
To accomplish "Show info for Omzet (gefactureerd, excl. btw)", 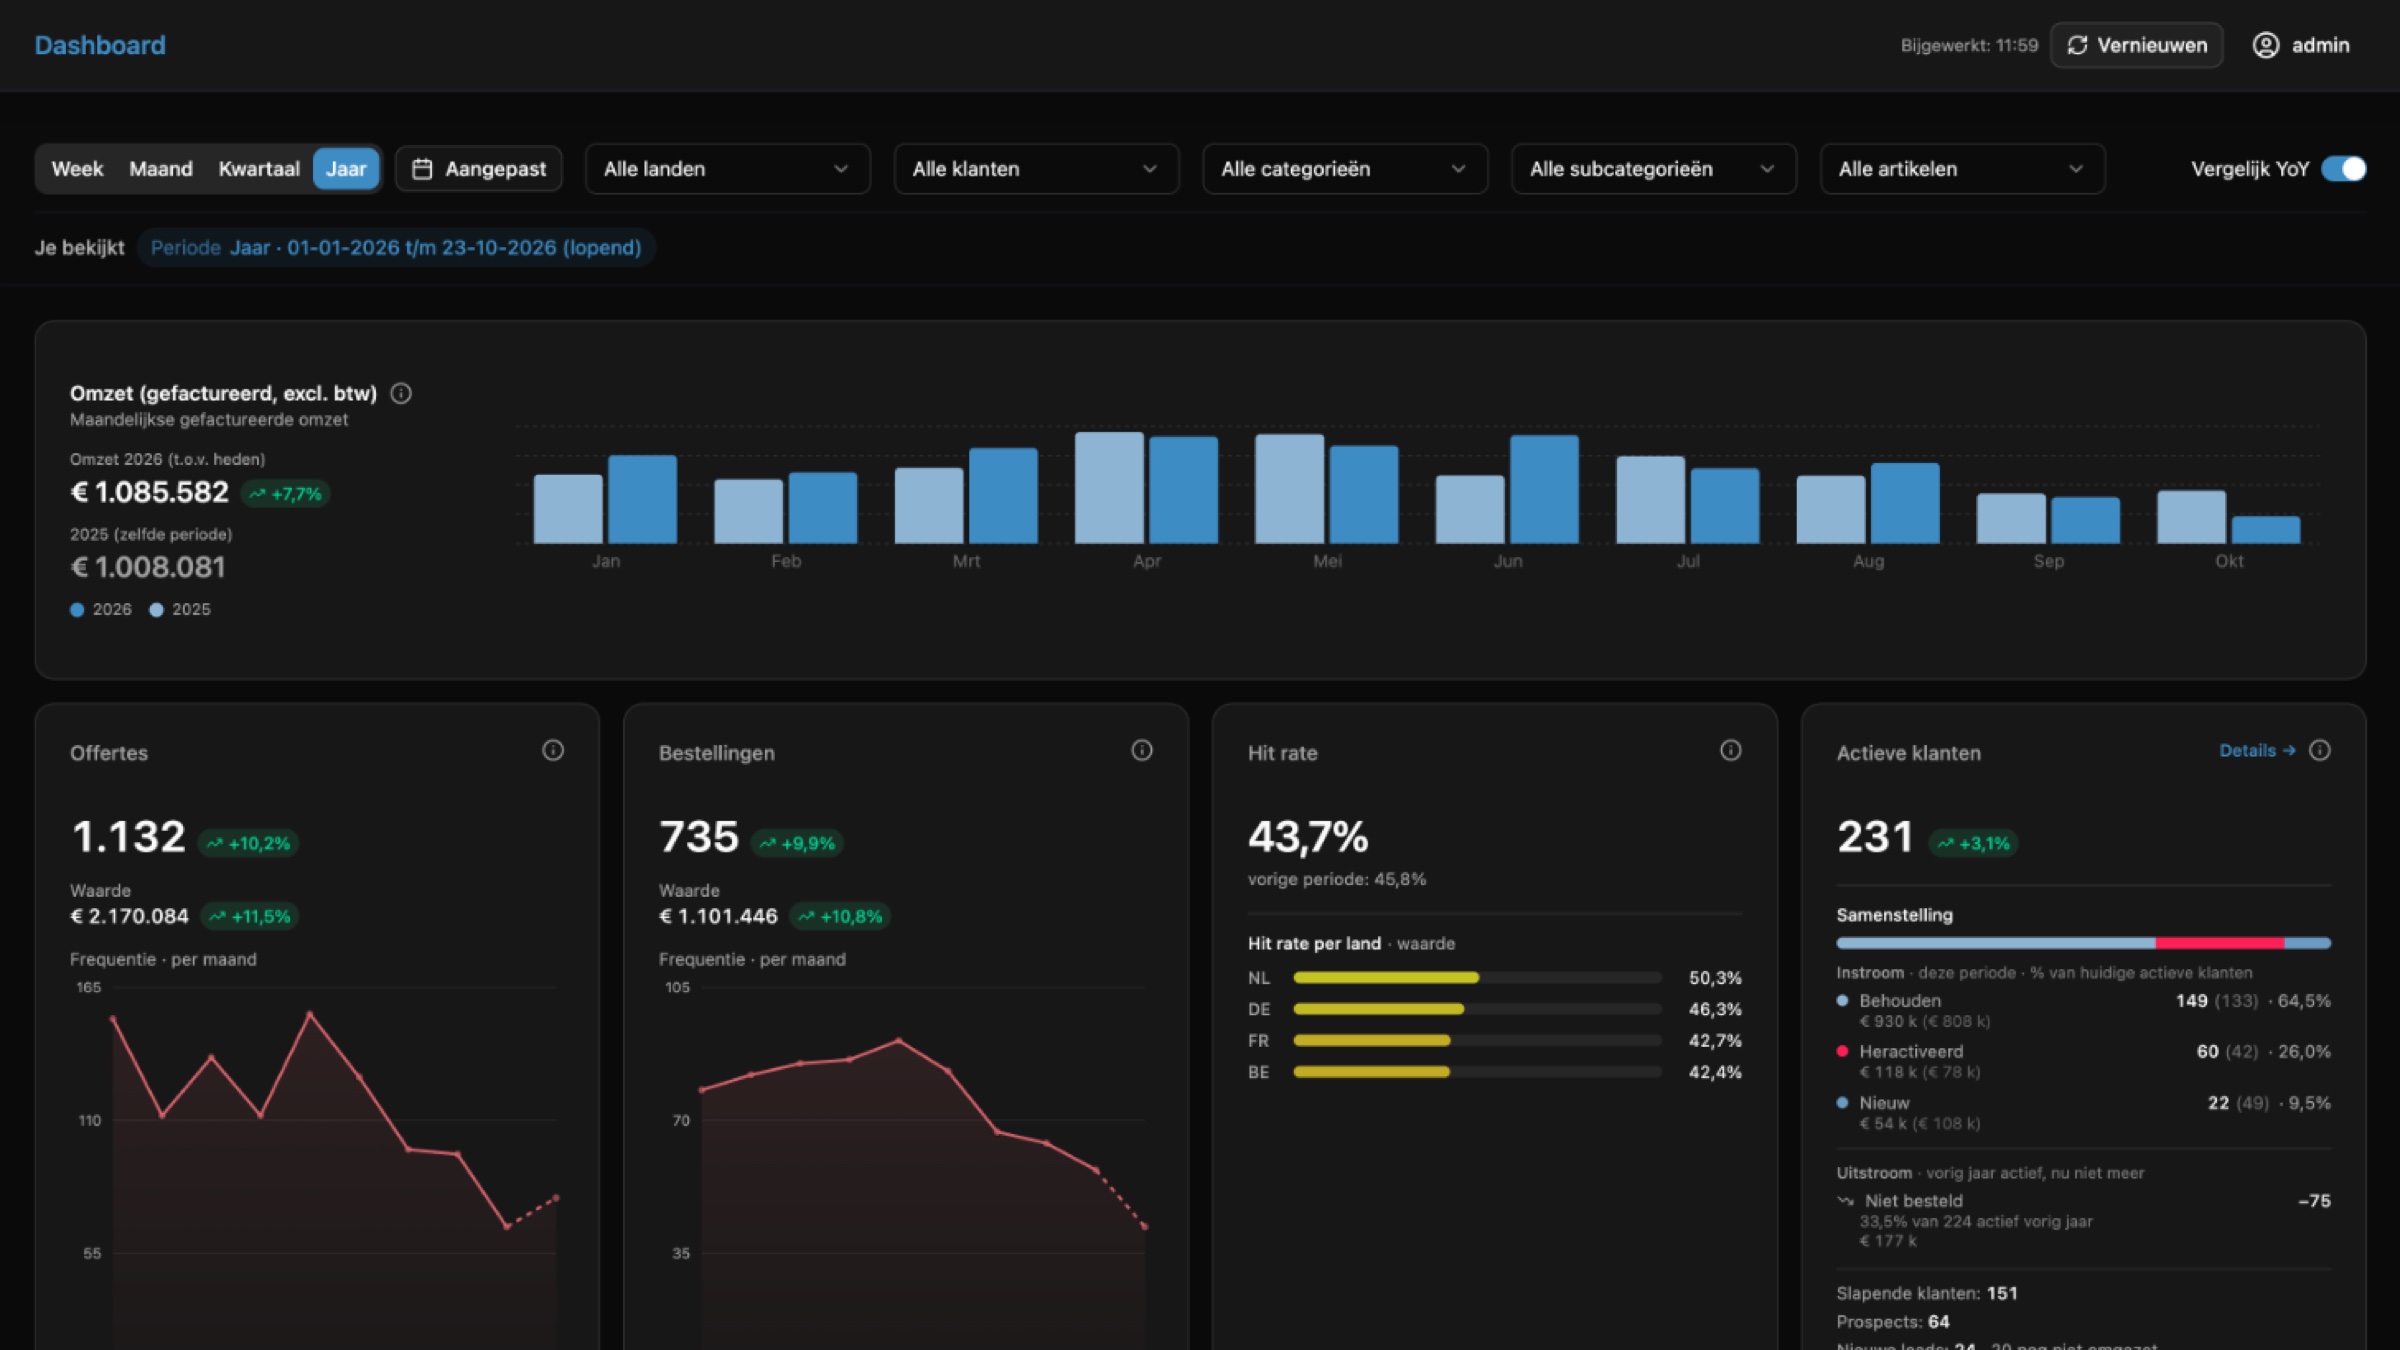I will 401,393.
